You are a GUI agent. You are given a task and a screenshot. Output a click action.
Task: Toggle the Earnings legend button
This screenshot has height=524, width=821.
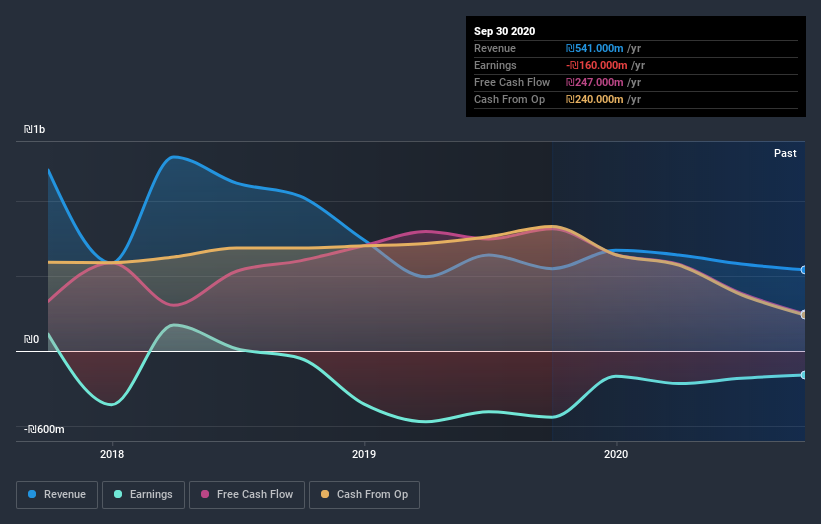(x=143, y=495)
